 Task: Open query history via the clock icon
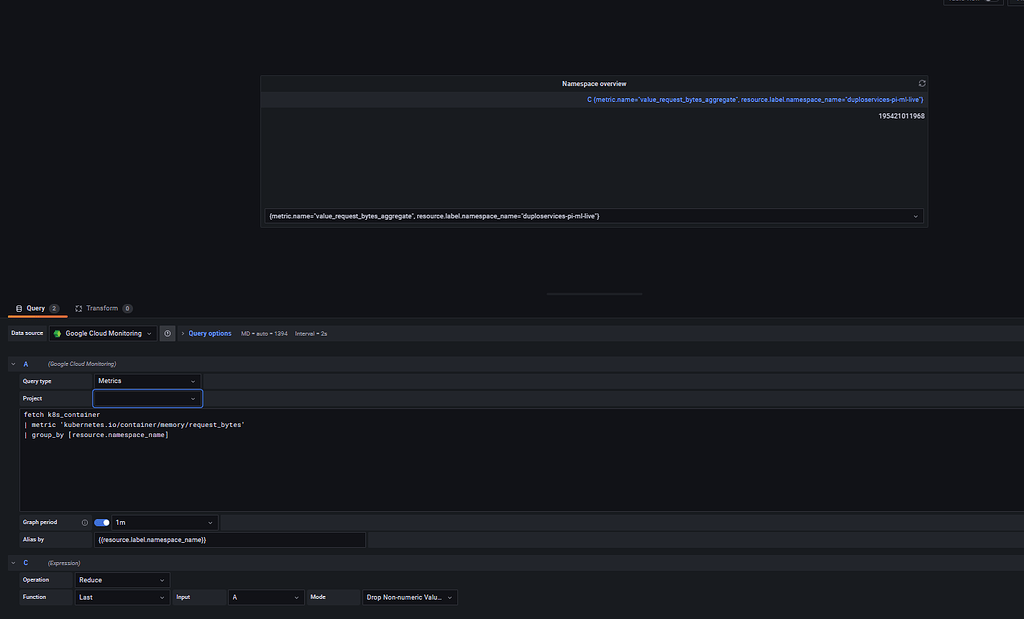point(168,333)
